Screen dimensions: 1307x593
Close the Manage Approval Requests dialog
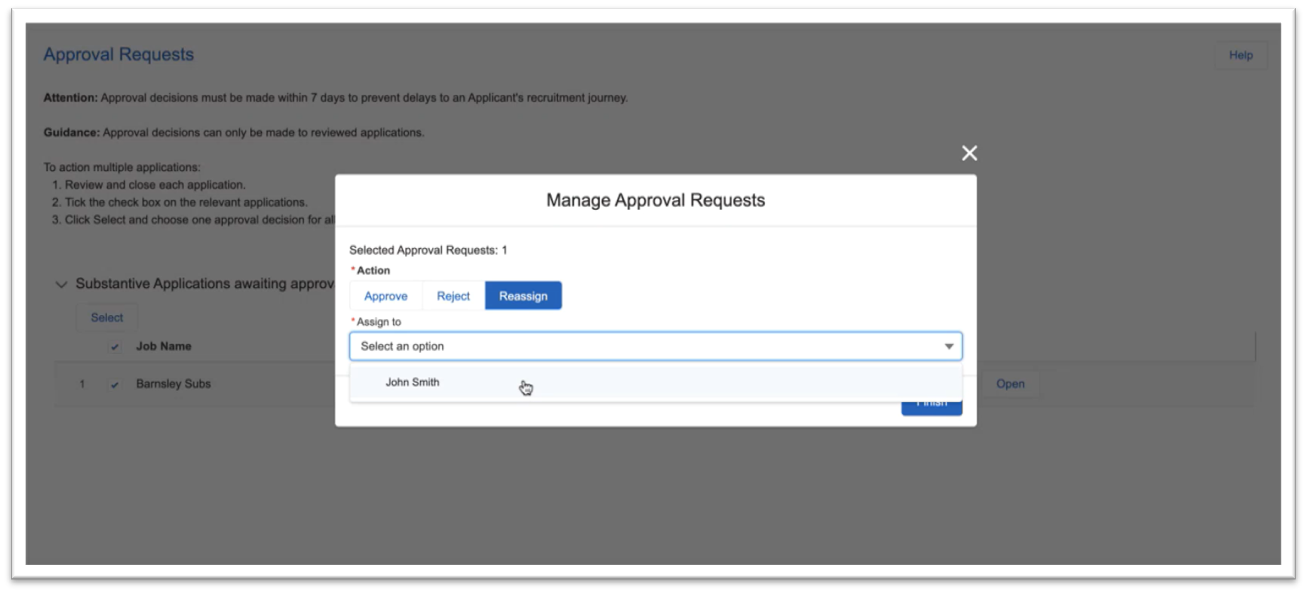(x=968, y=153)
